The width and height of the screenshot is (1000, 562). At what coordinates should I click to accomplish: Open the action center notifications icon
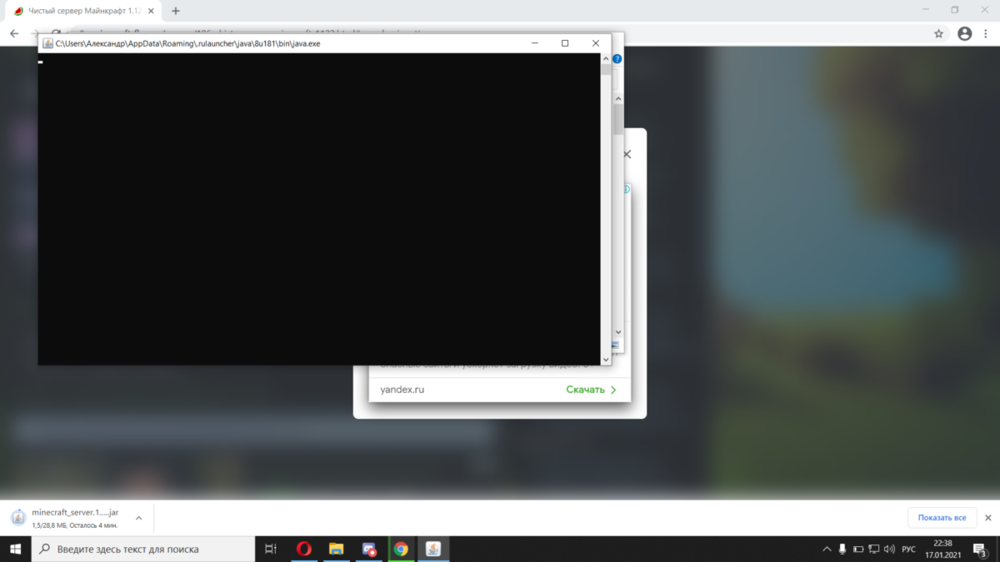tap(980, 549)
